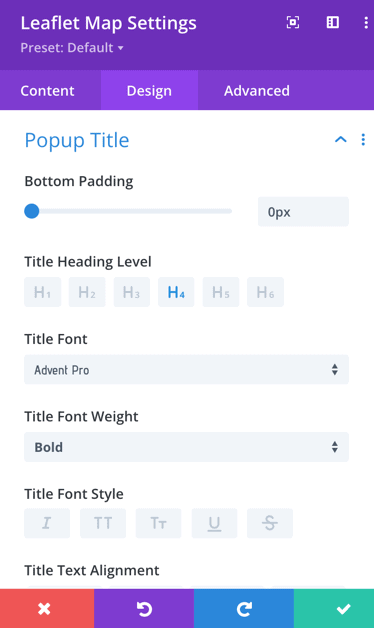Collapse the Popup Title section chevron

340,139
